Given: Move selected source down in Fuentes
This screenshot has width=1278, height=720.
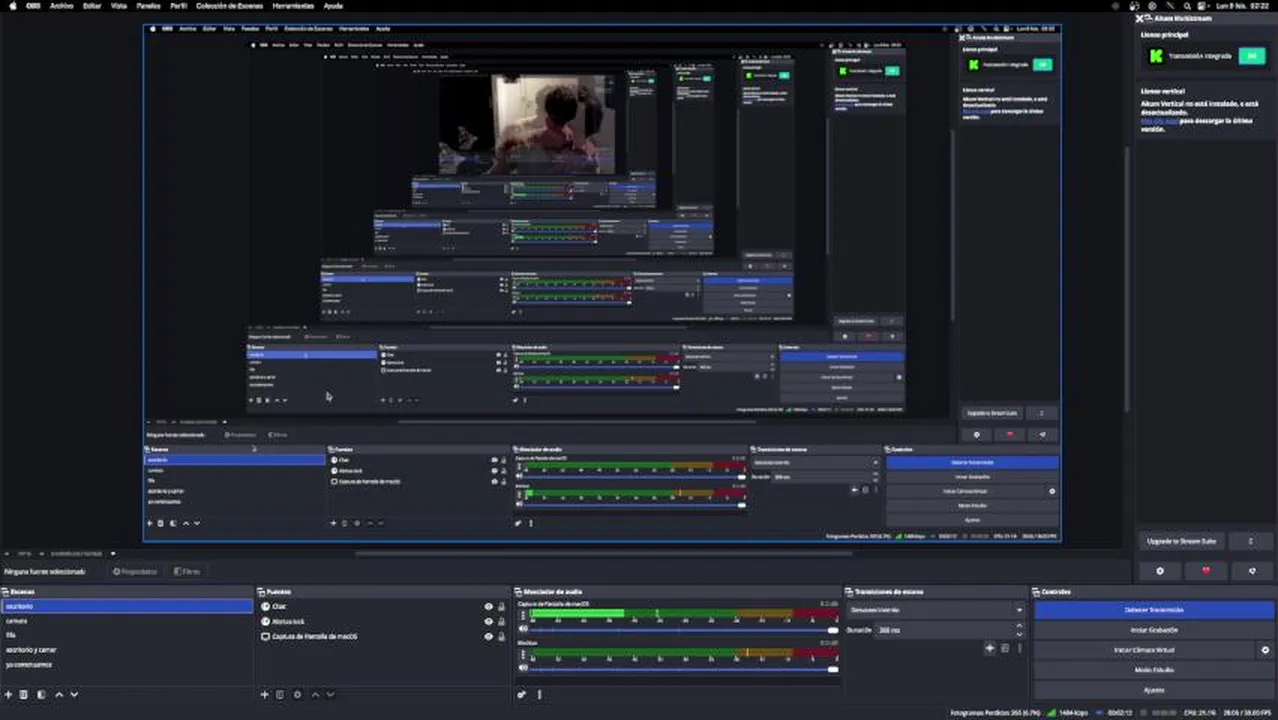Looking at the screenshot, I should coord(331,694).
